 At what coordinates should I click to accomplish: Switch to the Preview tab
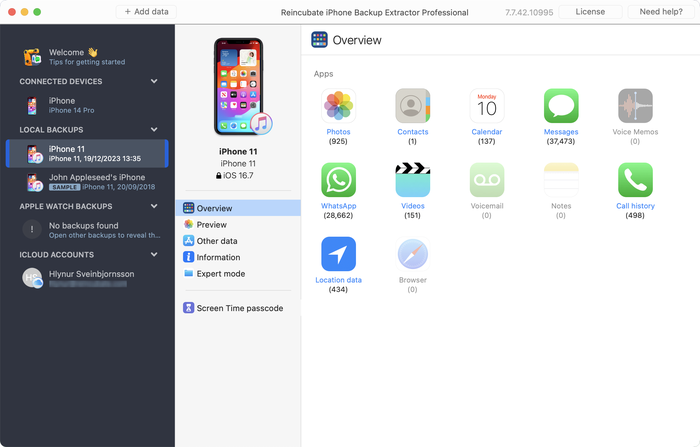click(x=238, y=225)
